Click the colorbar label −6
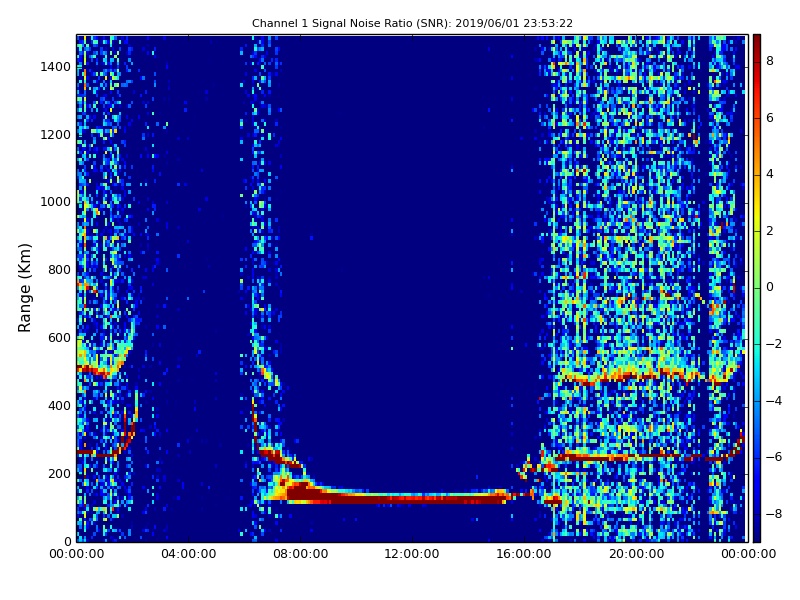 tap(774, 457)
